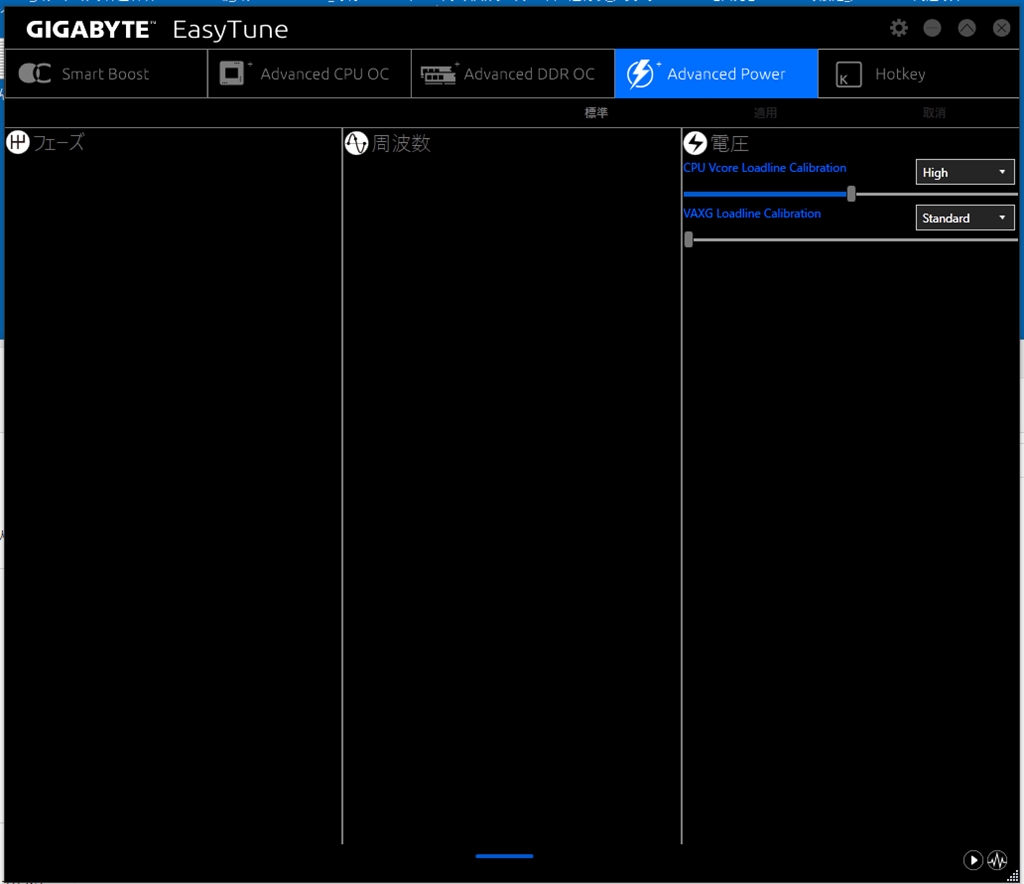Click the window resize grip at bottom-right corner
Viewport: 1024px width, 884px height.
[x=1013, y=876]
